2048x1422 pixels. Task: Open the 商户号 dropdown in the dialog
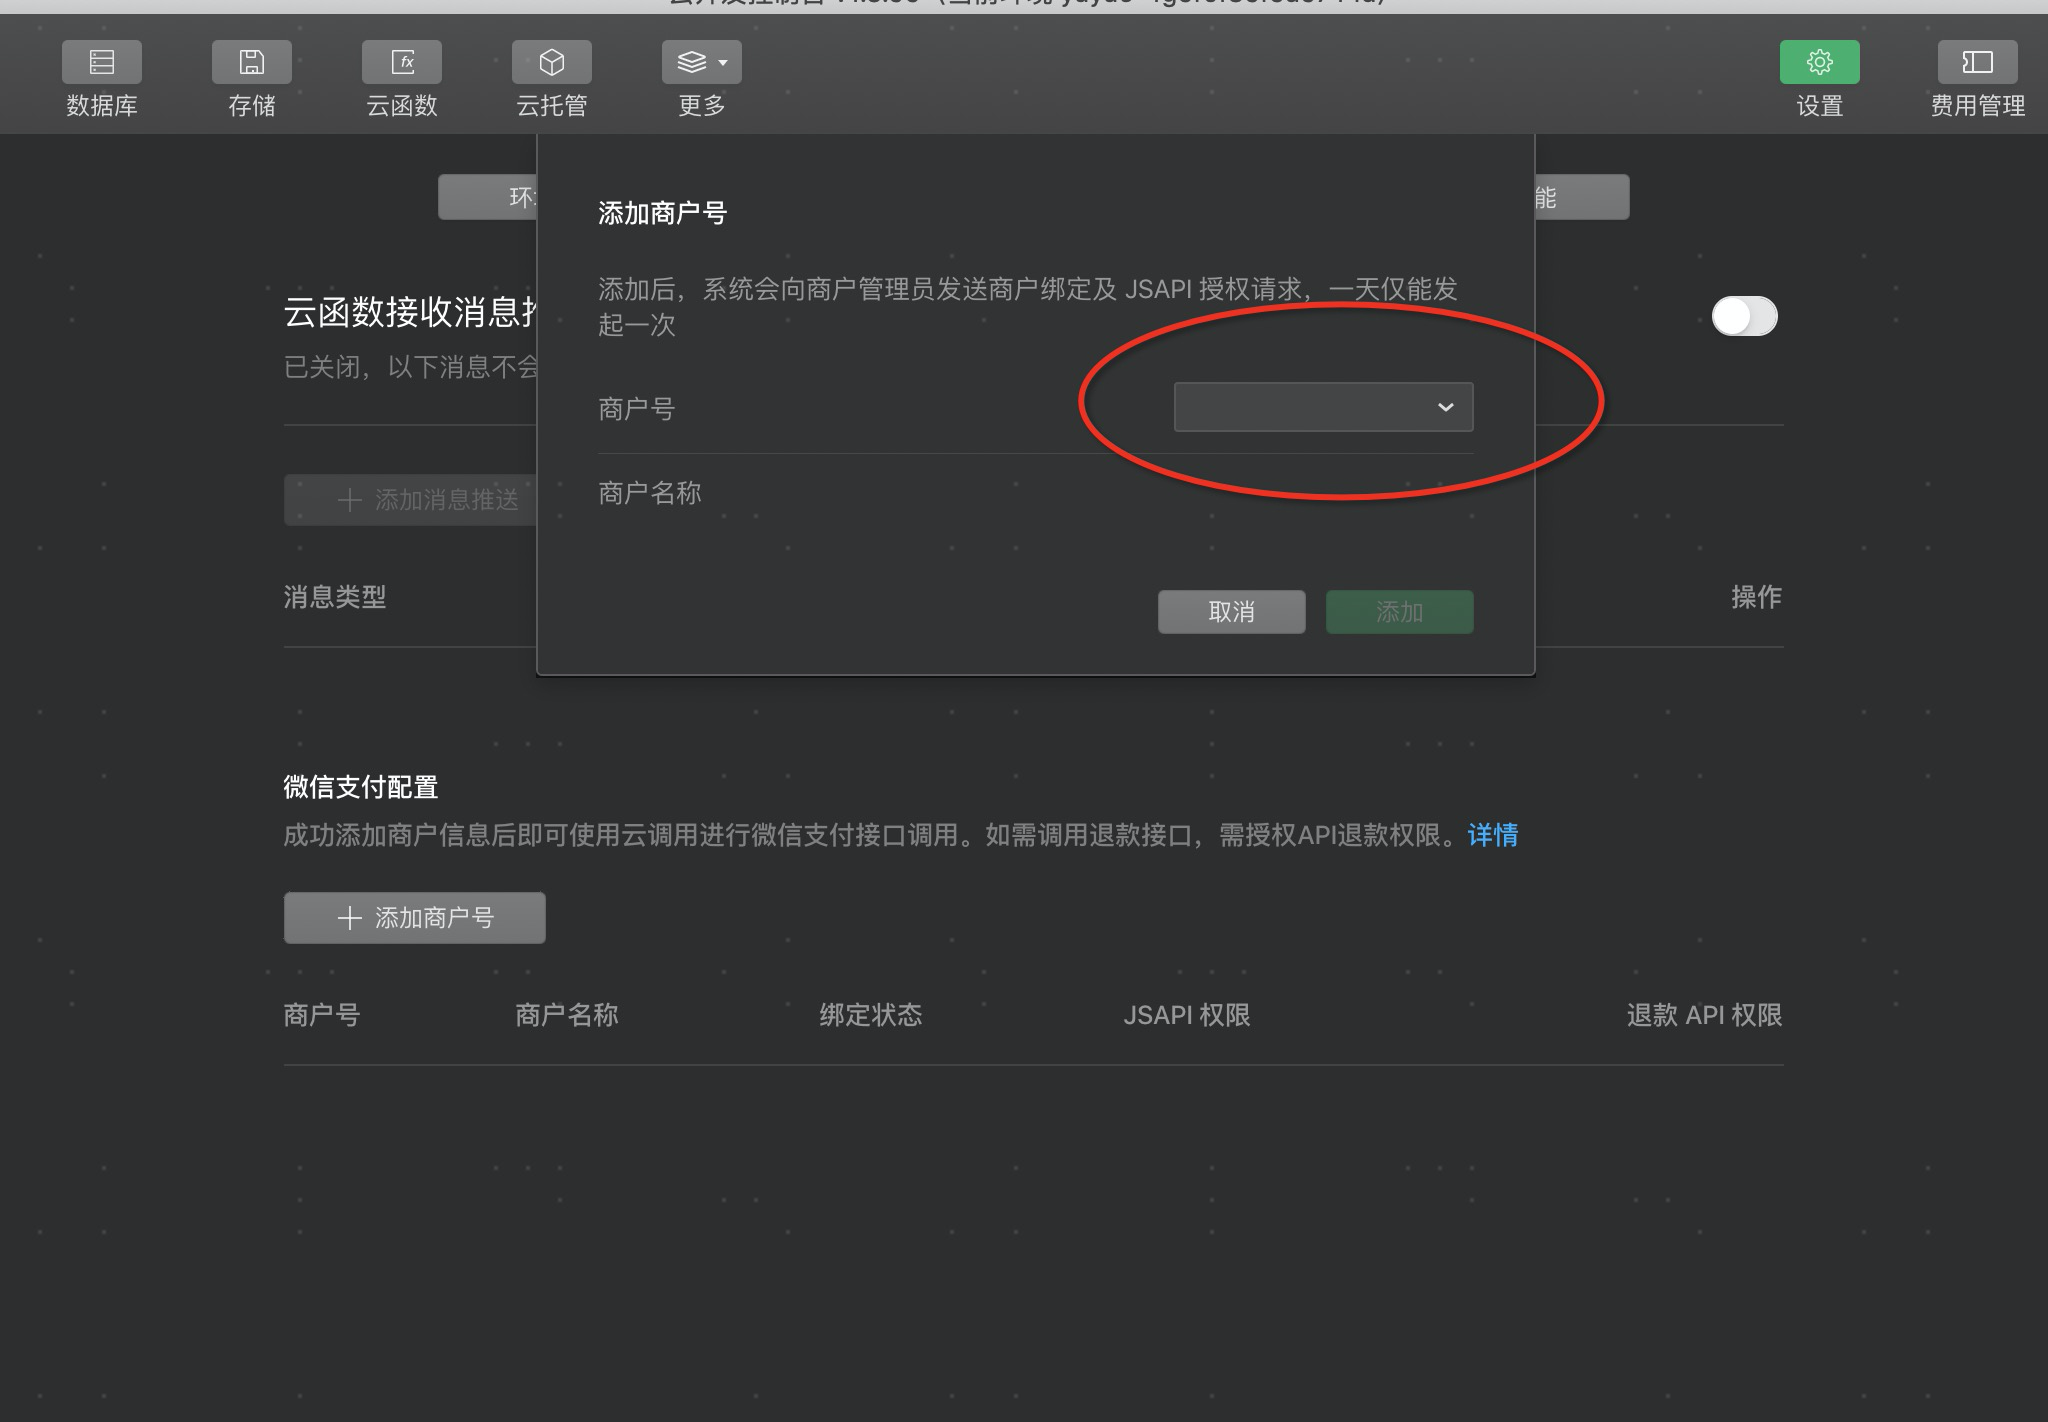click(x=1322, y=407)
